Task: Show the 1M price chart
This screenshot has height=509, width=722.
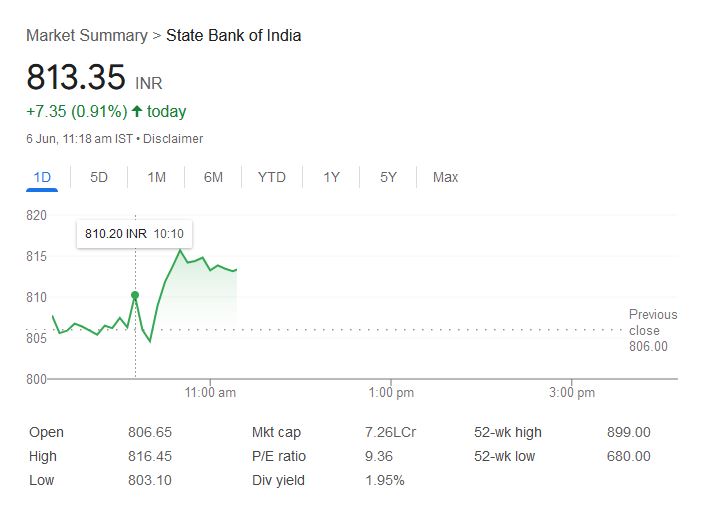Action: pos(156,177)
